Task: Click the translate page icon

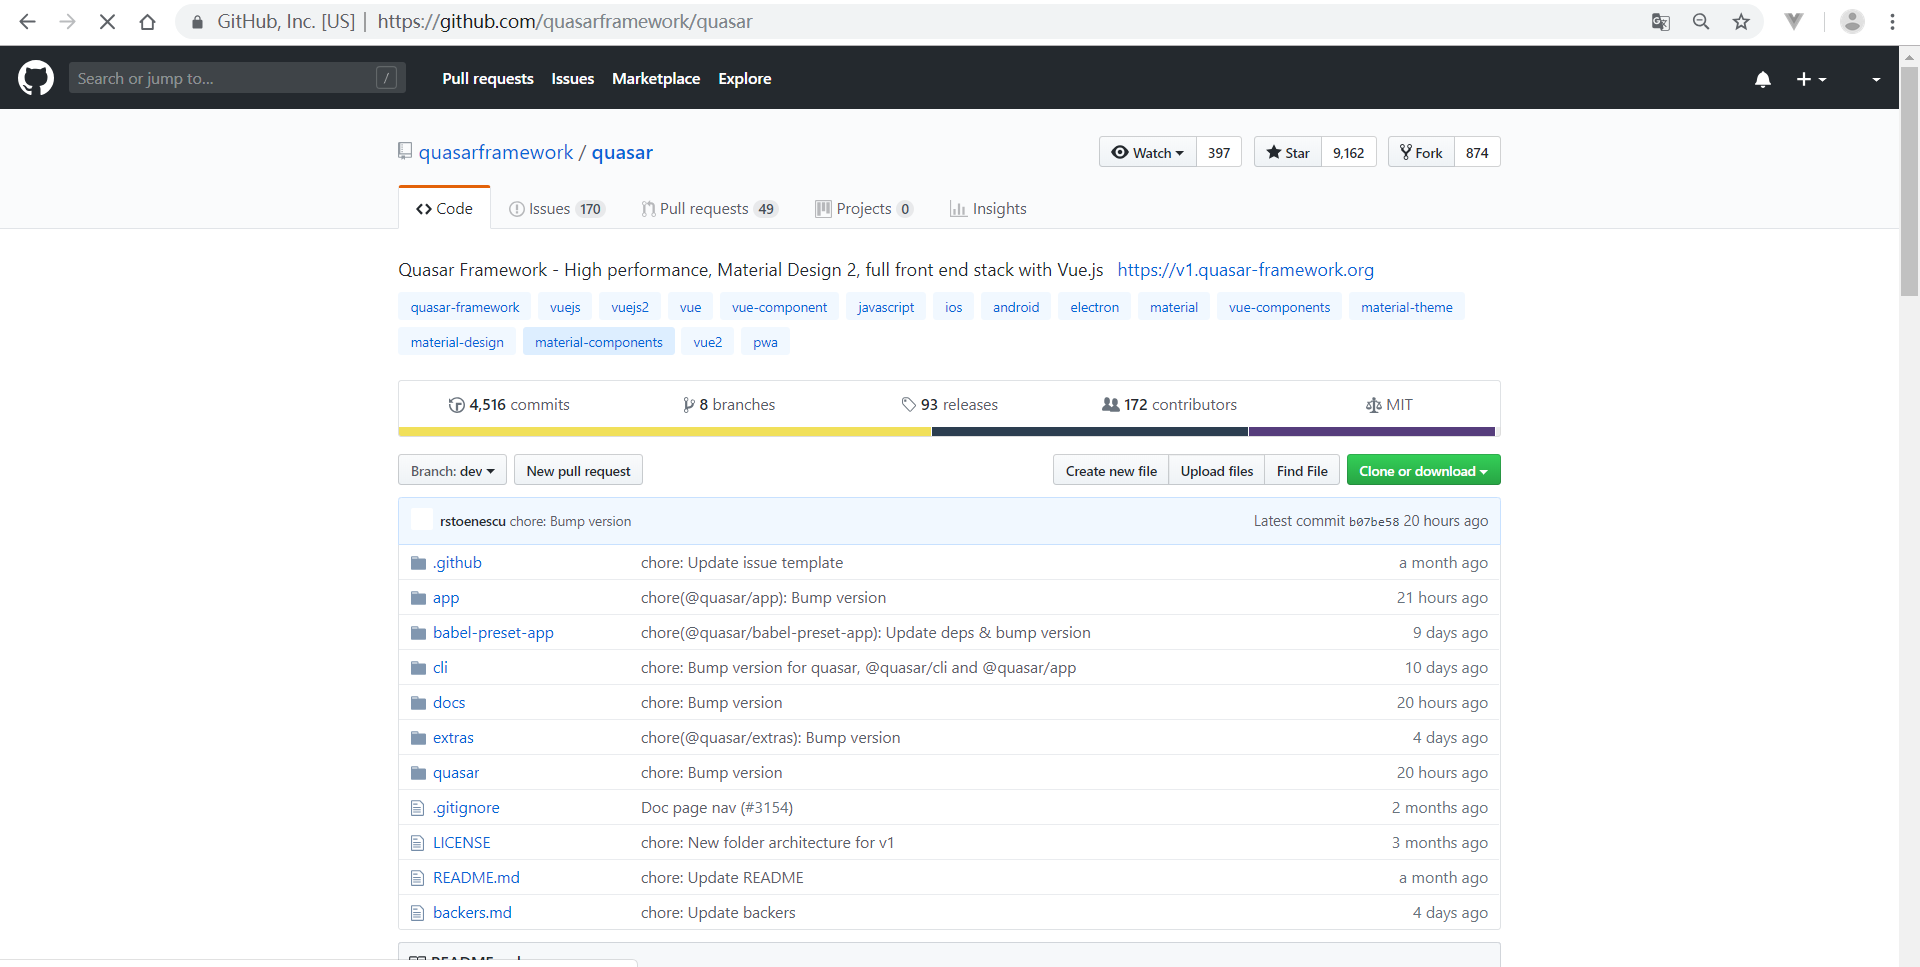Action: (1660, 21)
